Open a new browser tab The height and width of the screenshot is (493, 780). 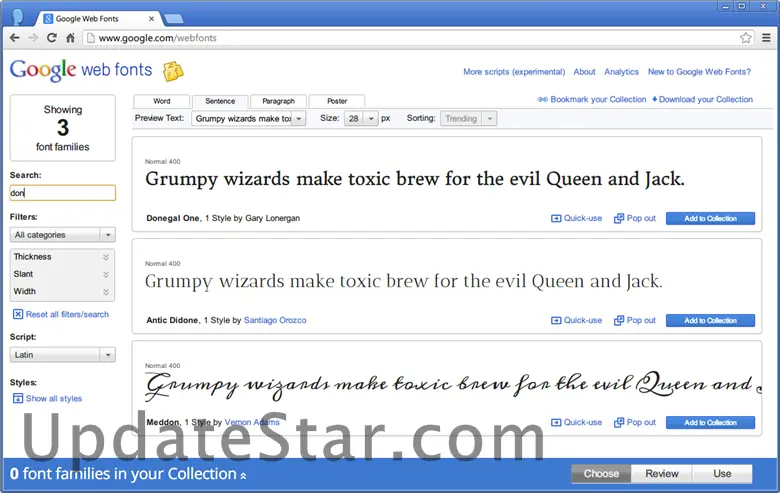[x=174, y=19]
